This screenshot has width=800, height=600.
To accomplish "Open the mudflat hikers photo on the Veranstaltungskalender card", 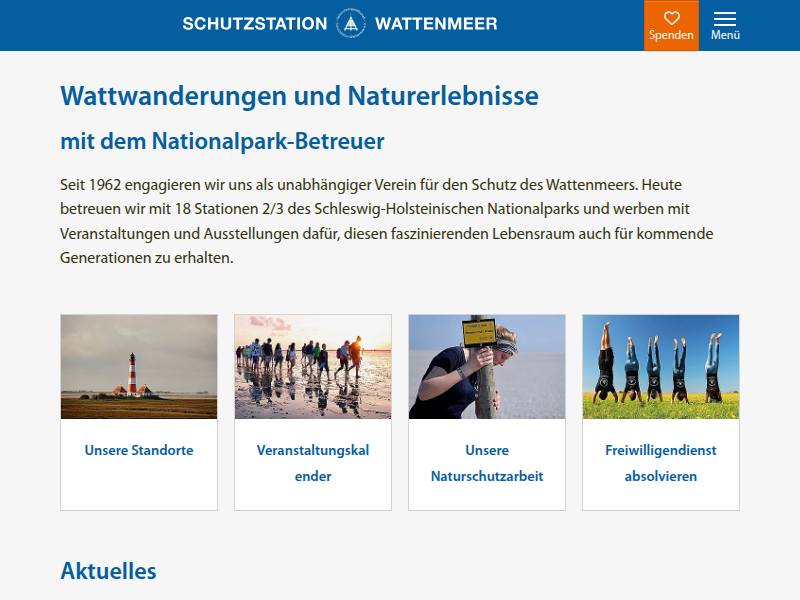I will coord(312,366).
